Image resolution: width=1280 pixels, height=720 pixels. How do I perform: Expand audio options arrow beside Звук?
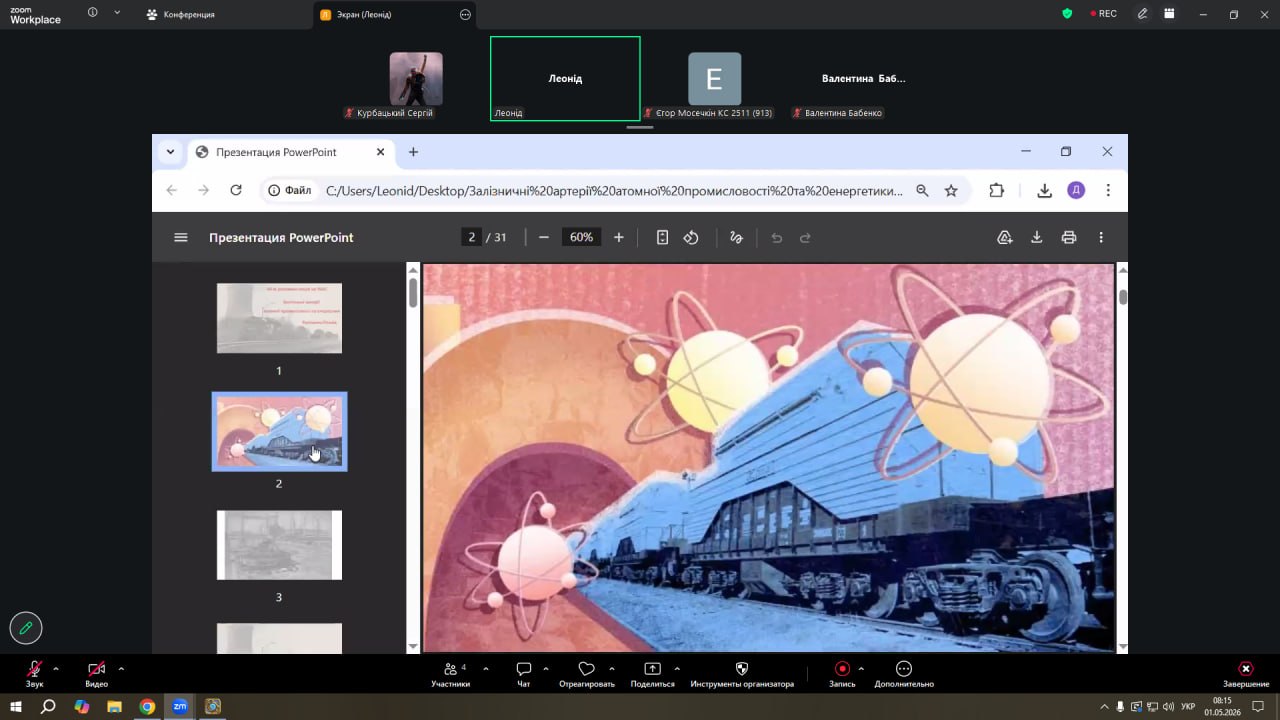(56, 668)
